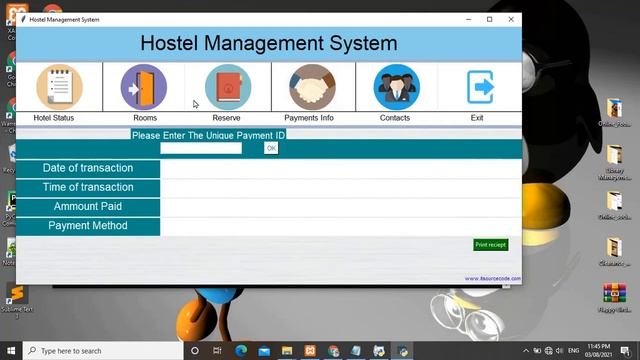Click 'Please Enter The Unique Payment ID' prompt
Viewport: 640px width, 360px height.
tap(208, 135)
